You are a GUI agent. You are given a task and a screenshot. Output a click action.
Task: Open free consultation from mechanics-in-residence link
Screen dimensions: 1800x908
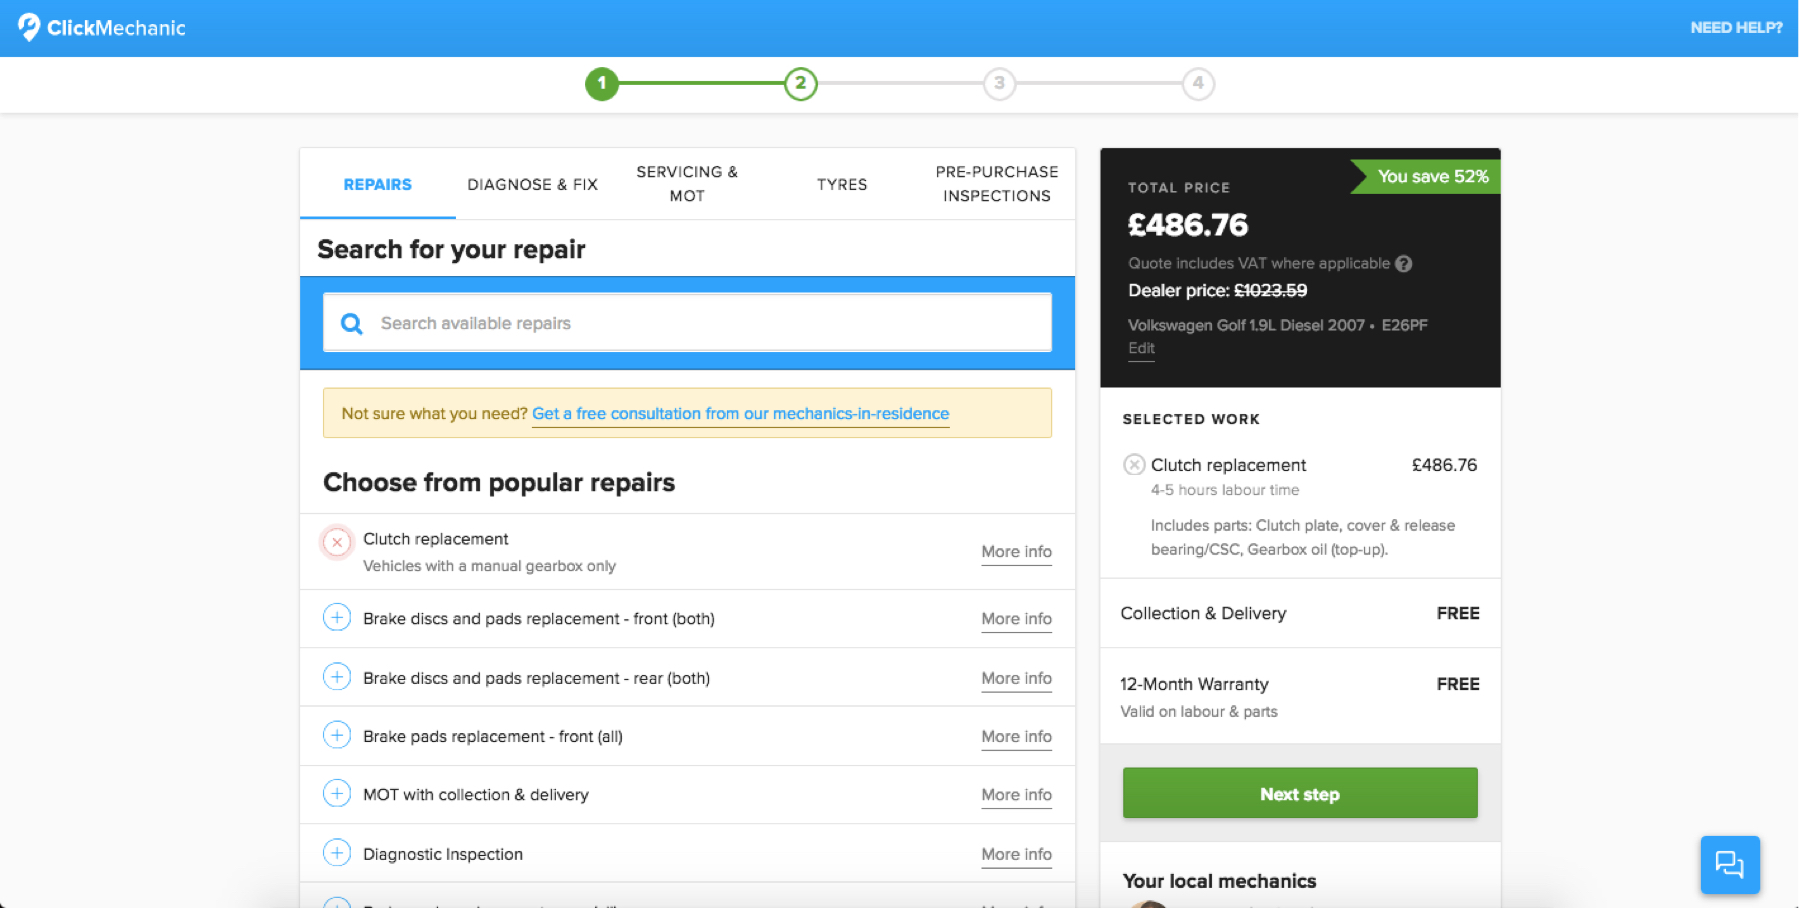pos(740,414)
